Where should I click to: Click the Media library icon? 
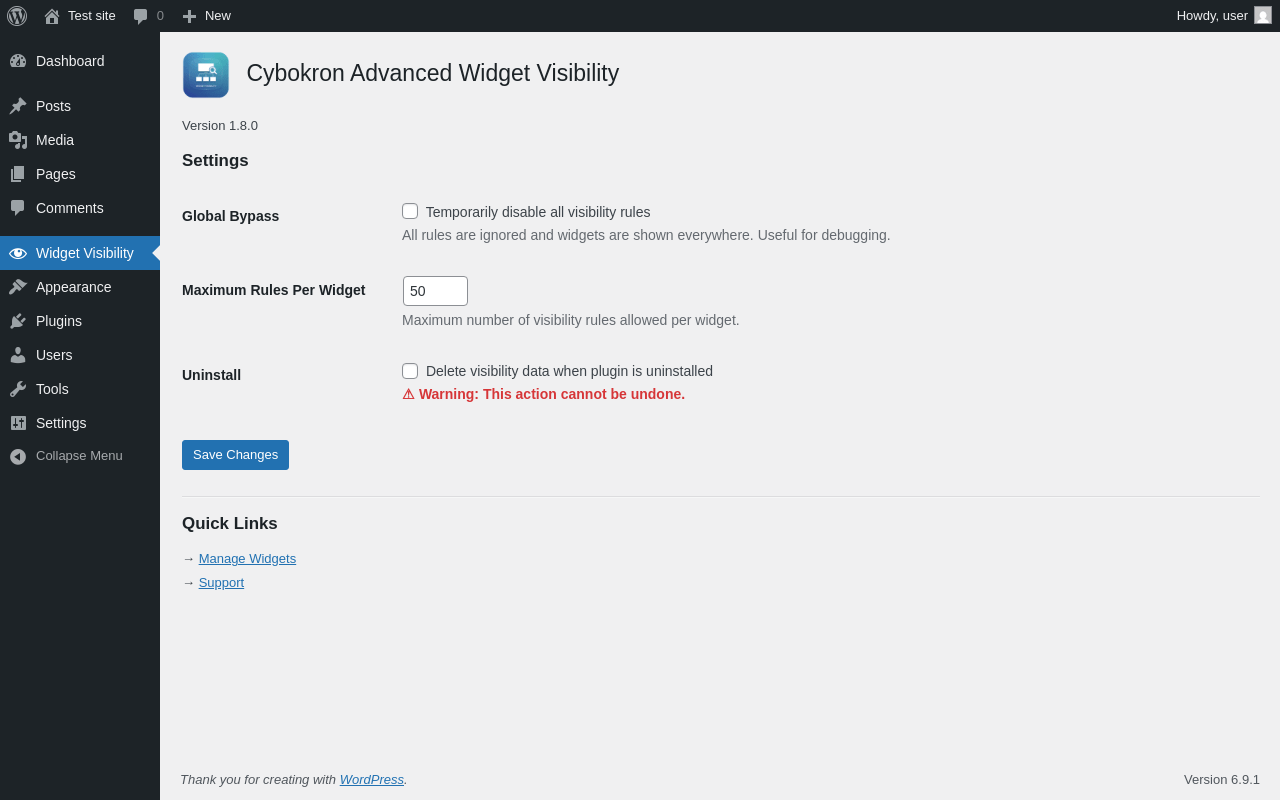coord(18,140)
